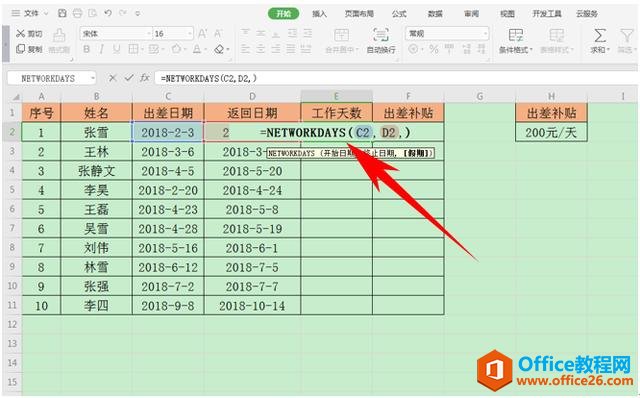The height and width of the screenshot is (398, 640).
Task: Center text horizontally
Action: click(260, 49)
